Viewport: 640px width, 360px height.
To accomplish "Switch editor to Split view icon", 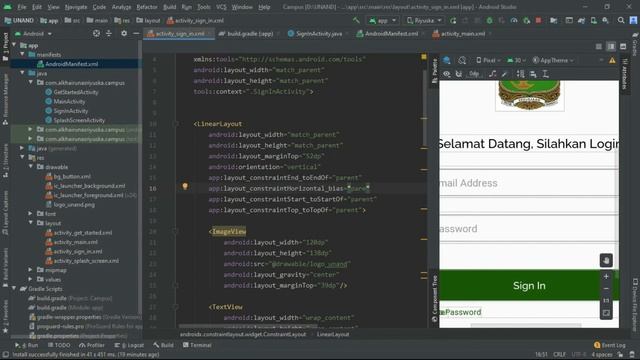I will pos(611,47).
